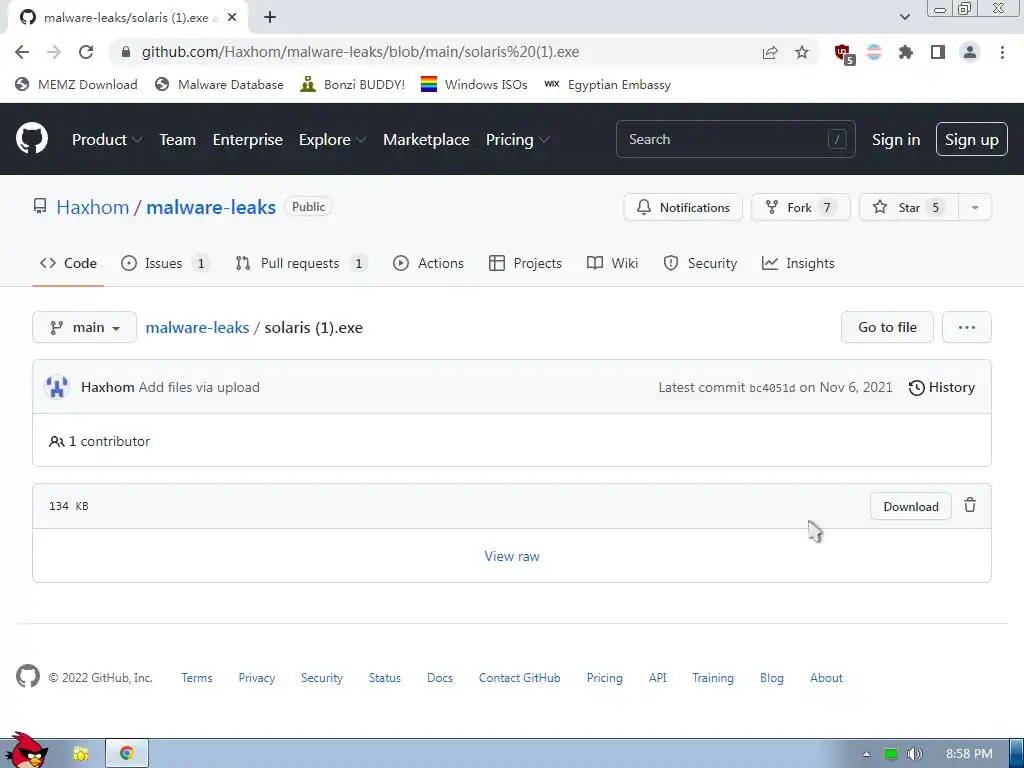Viewport: 1024px width, 768px height.
Task: Show hidden tray icons arrow
Action: tap(866, 754)
